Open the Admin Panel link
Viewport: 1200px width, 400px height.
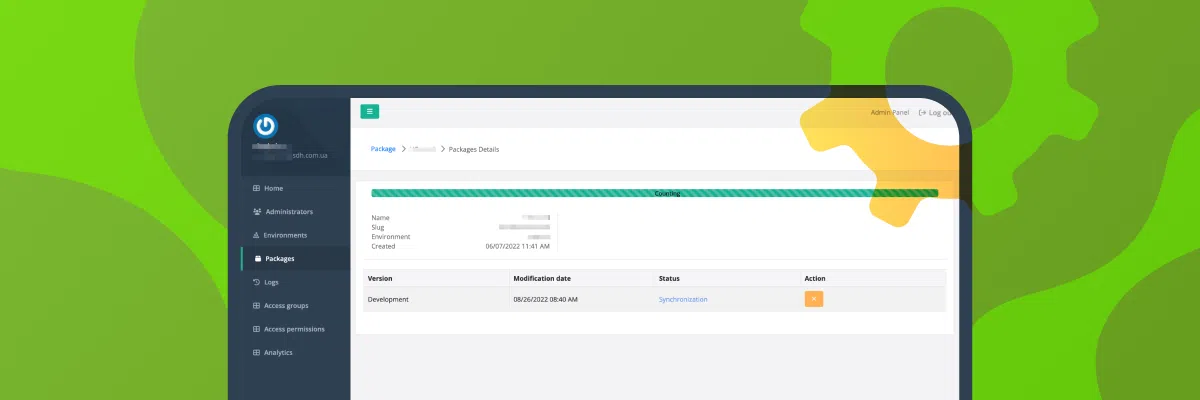tap(889, 113)
